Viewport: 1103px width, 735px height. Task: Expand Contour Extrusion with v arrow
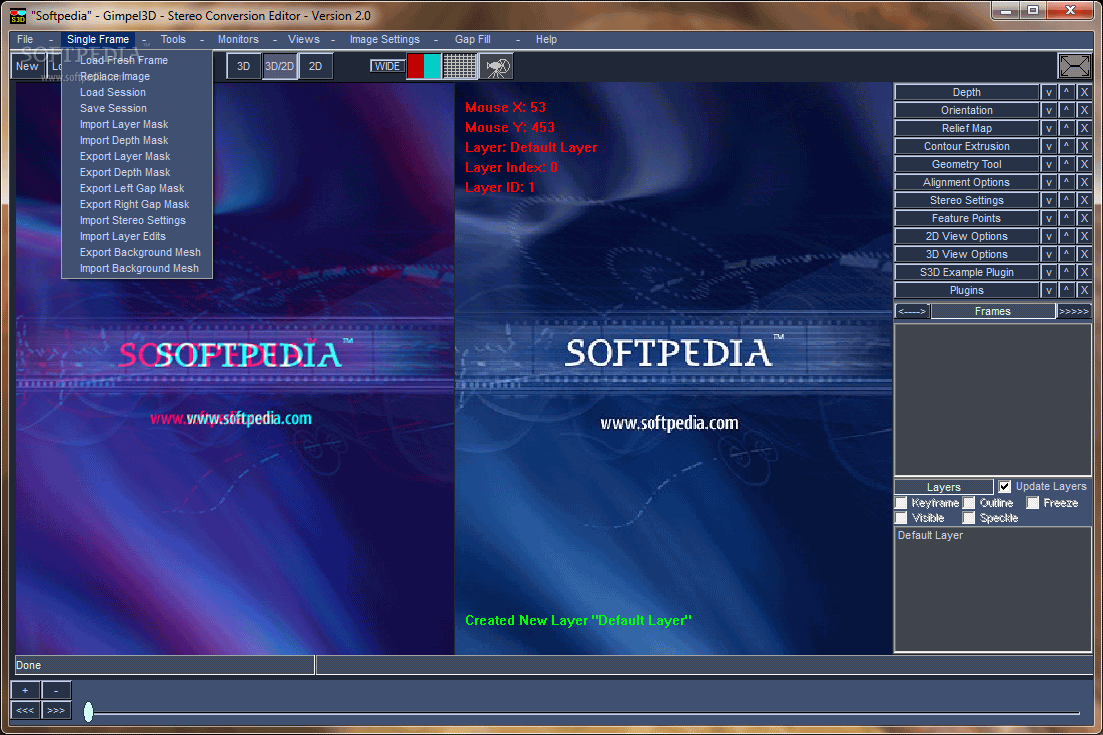click(x=1048, y=146)
